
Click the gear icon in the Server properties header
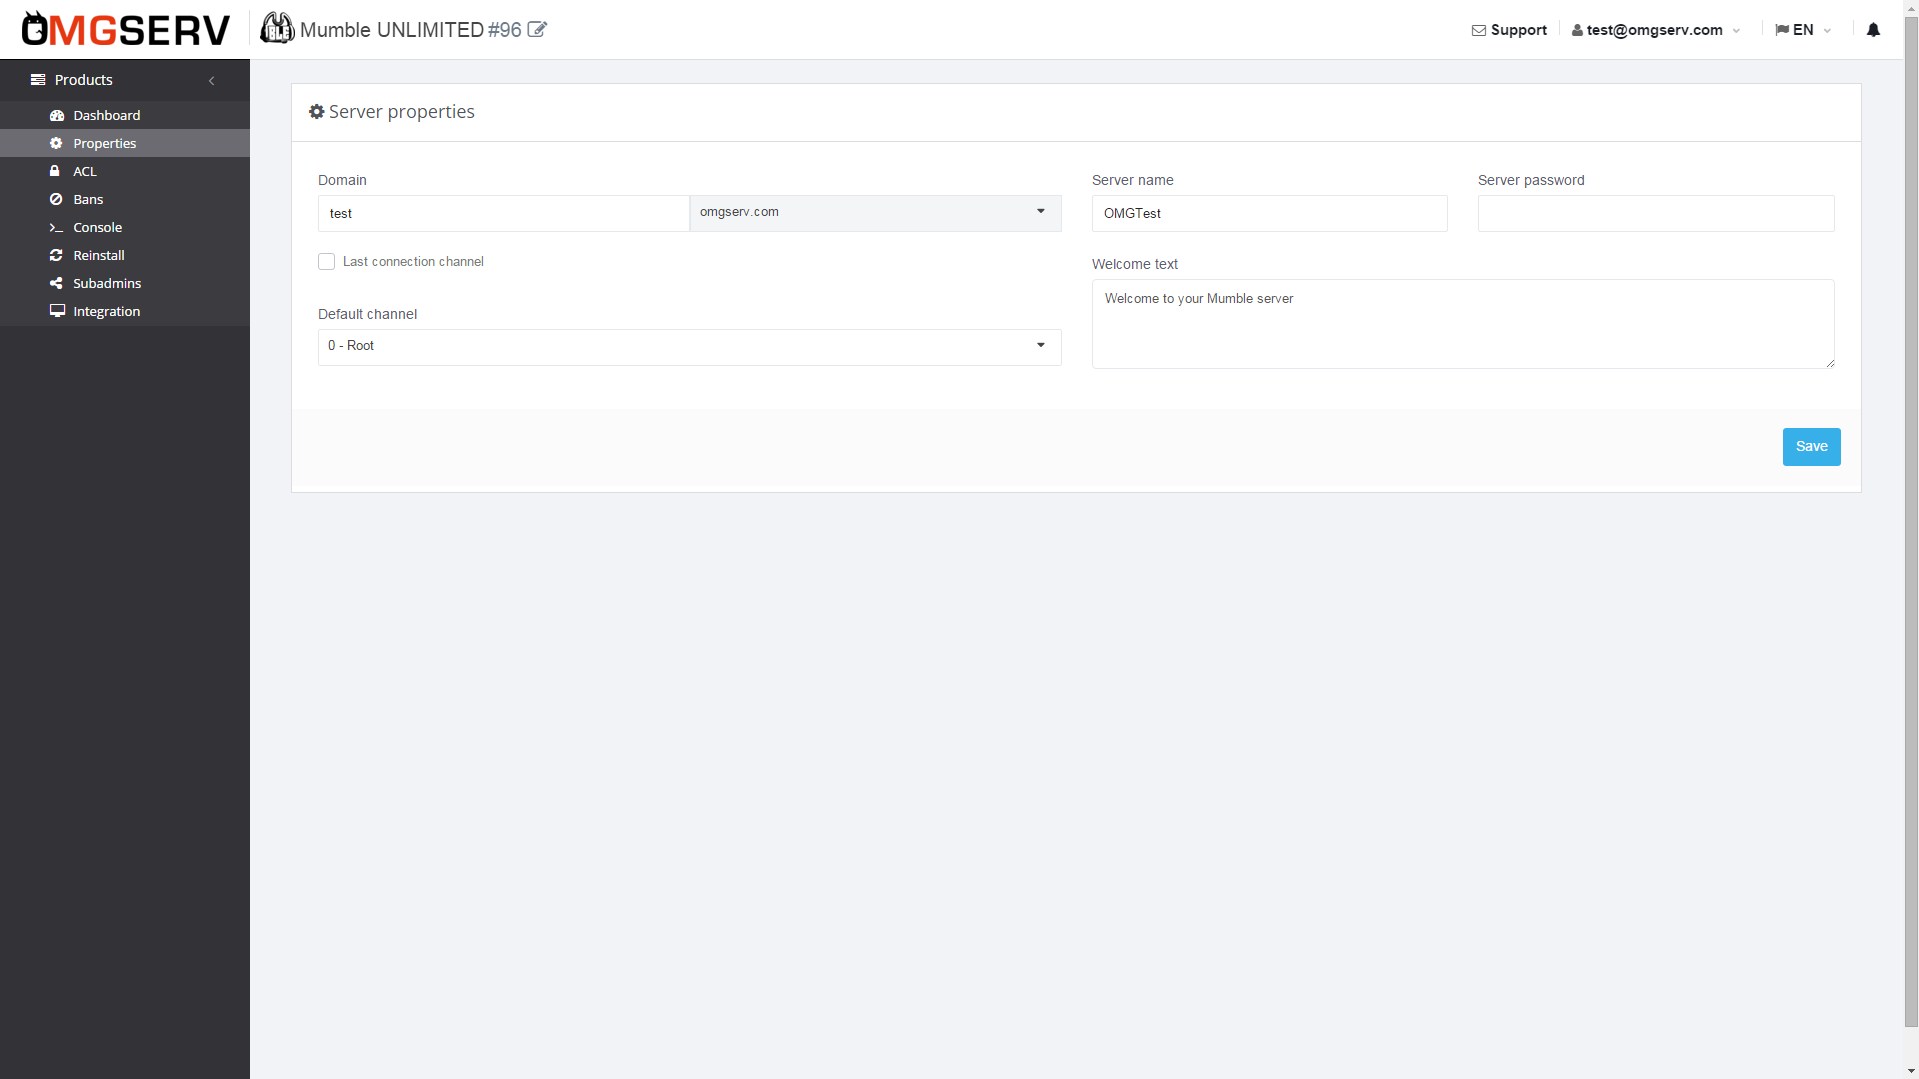tap(316, 112)
